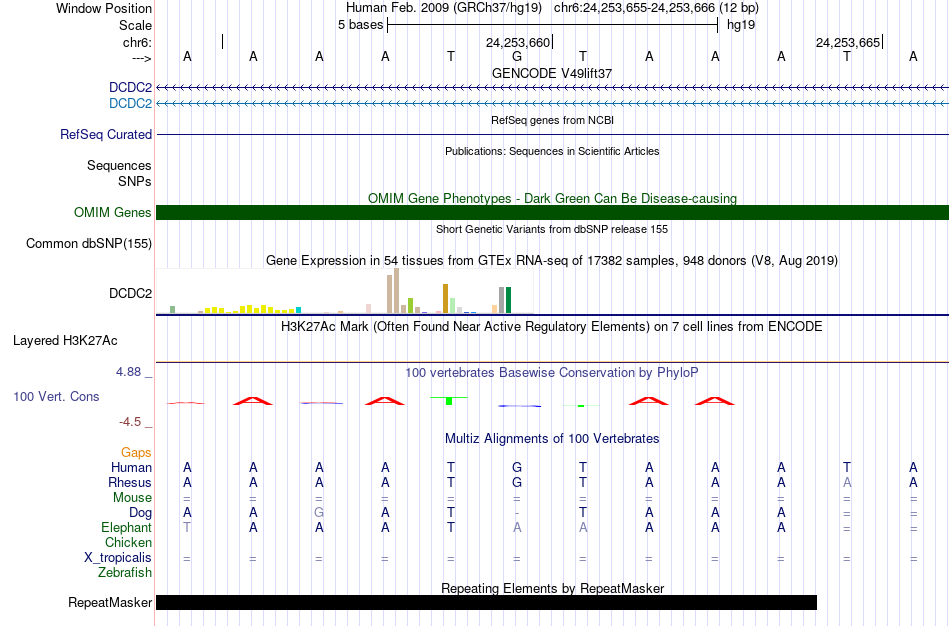Click the G base in the top sequence row

517,56
